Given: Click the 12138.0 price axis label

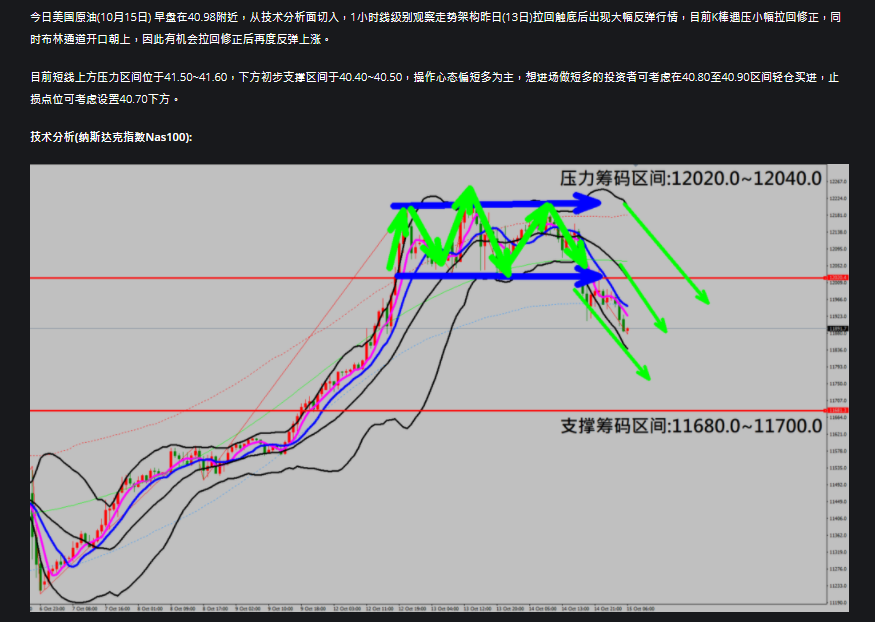Looking at the screenshot, I should [838, 232].
